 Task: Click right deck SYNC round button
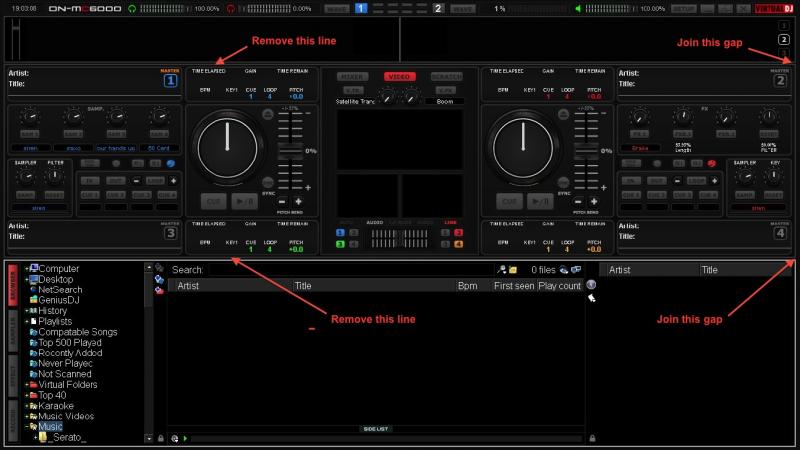(x=563, y=183)
